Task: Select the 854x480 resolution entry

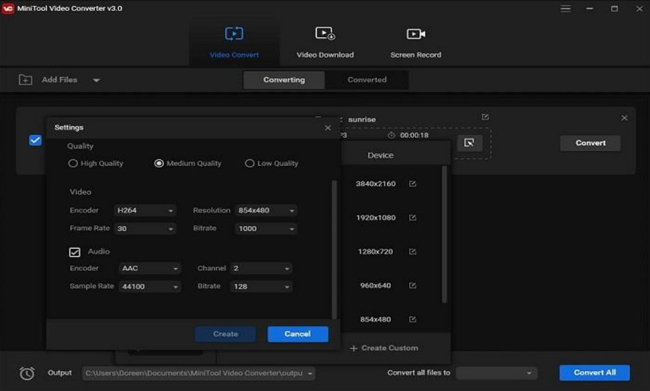Action: tap(376, 319)
